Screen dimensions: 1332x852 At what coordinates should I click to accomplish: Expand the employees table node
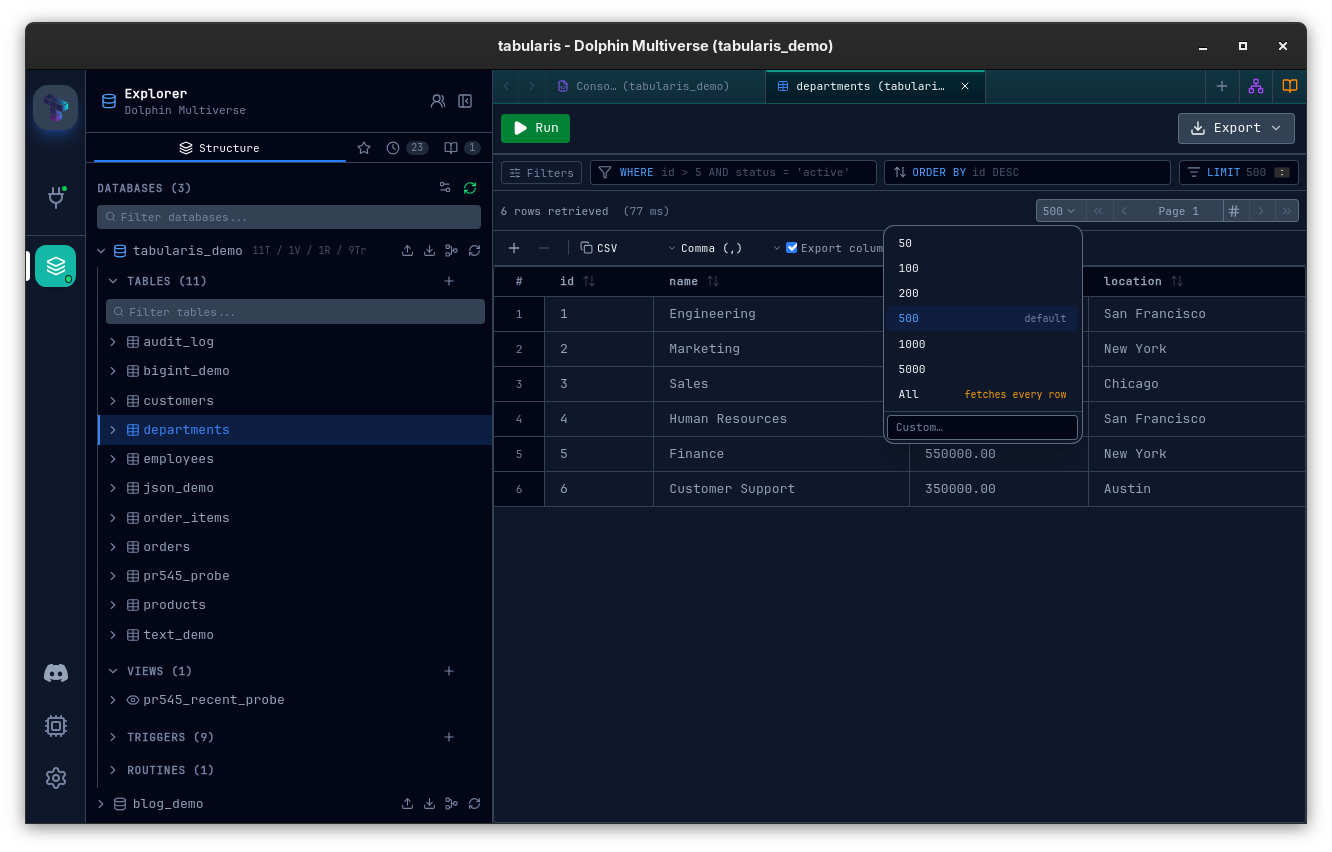click(x=113, y=459)
